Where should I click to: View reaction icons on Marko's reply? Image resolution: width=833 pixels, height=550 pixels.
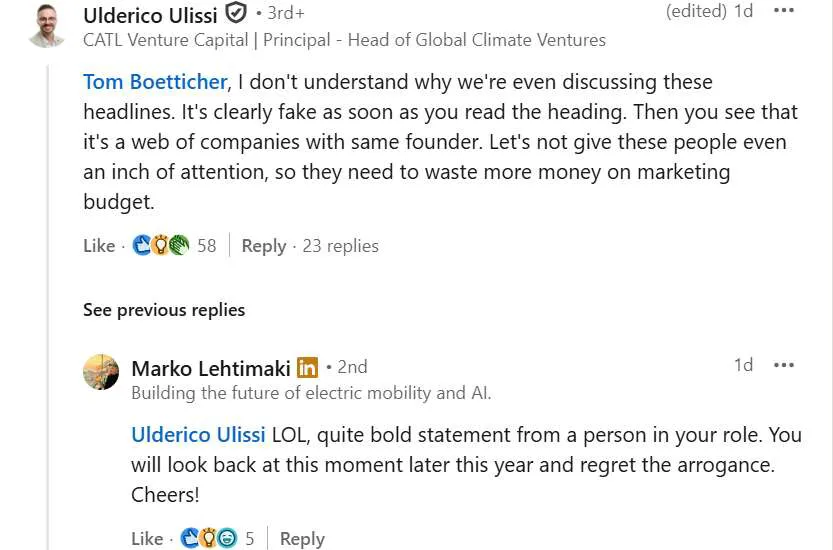point(209,539)
